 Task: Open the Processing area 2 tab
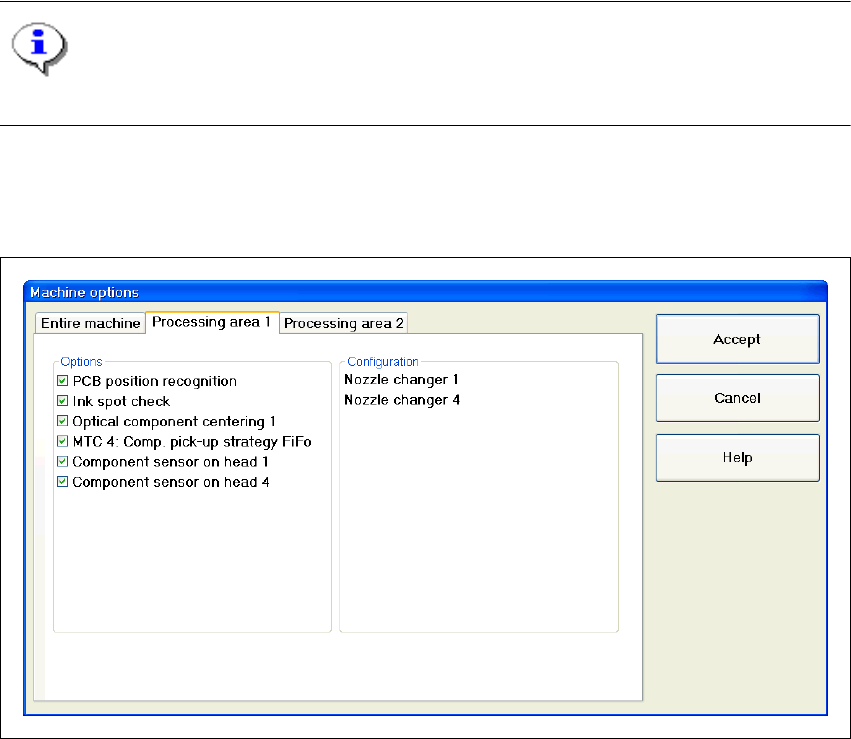(x=344, y=323)
